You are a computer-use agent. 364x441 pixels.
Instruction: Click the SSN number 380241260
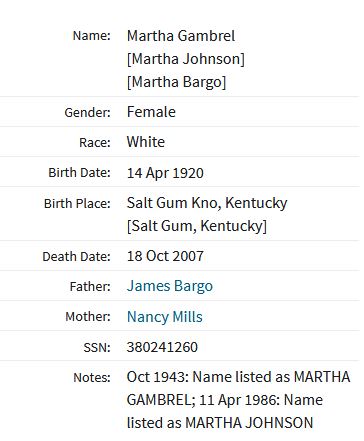pyautogui.click(x=162, y=347)
